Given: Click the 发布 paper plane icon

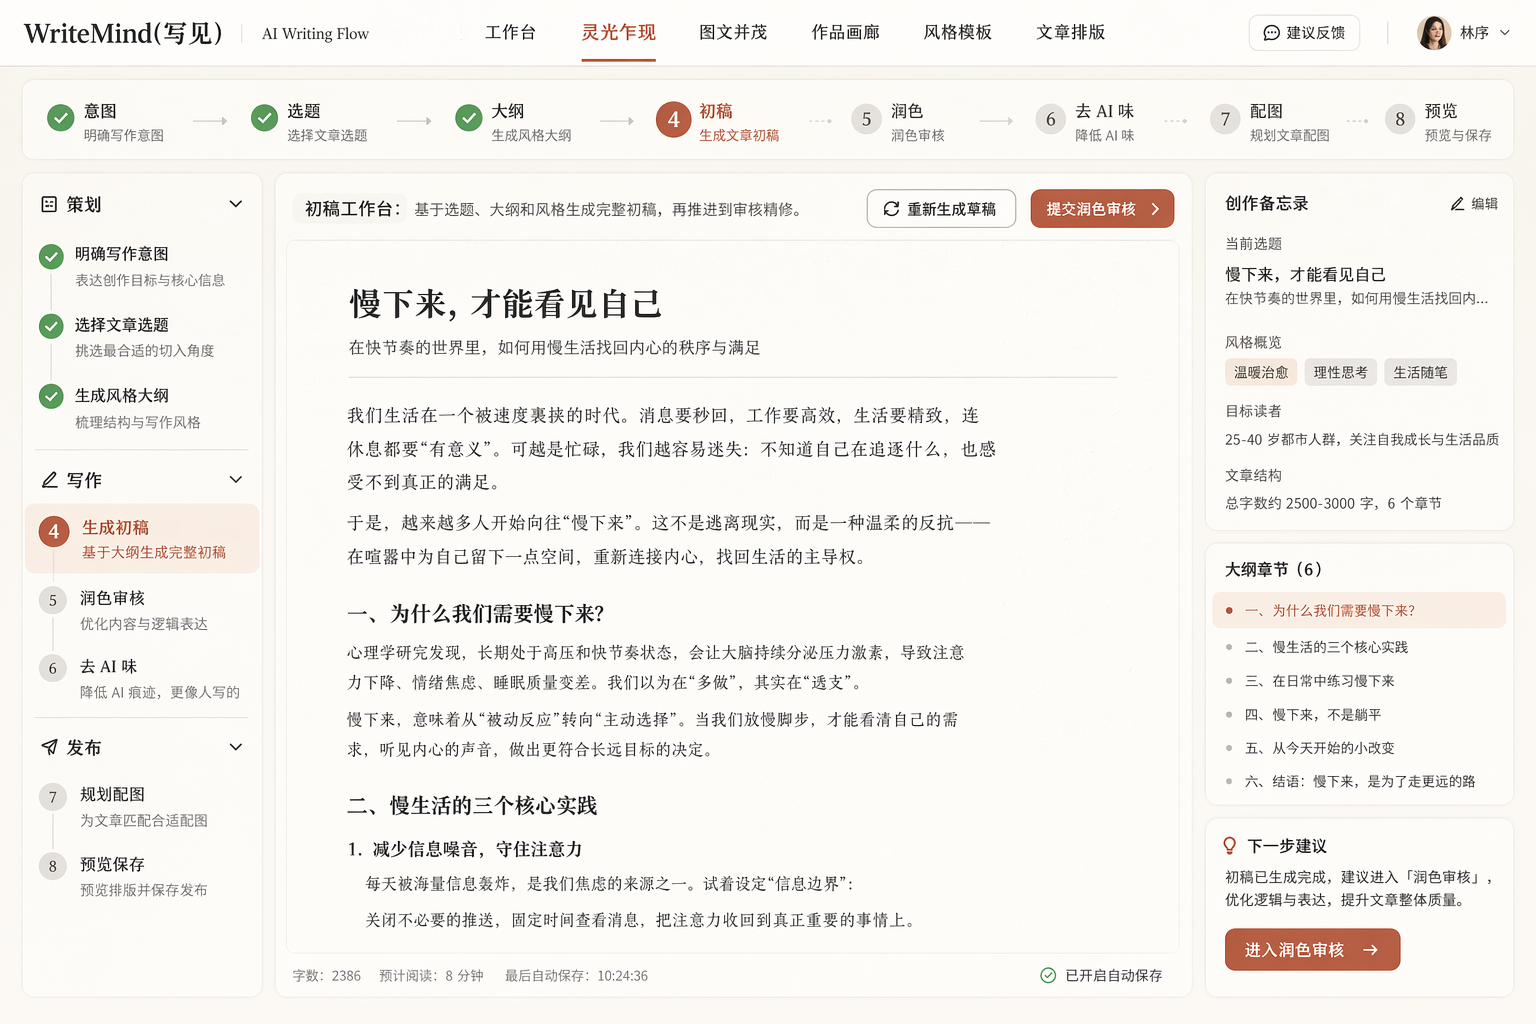Looking at the screenshot, I should click(49, 747).
